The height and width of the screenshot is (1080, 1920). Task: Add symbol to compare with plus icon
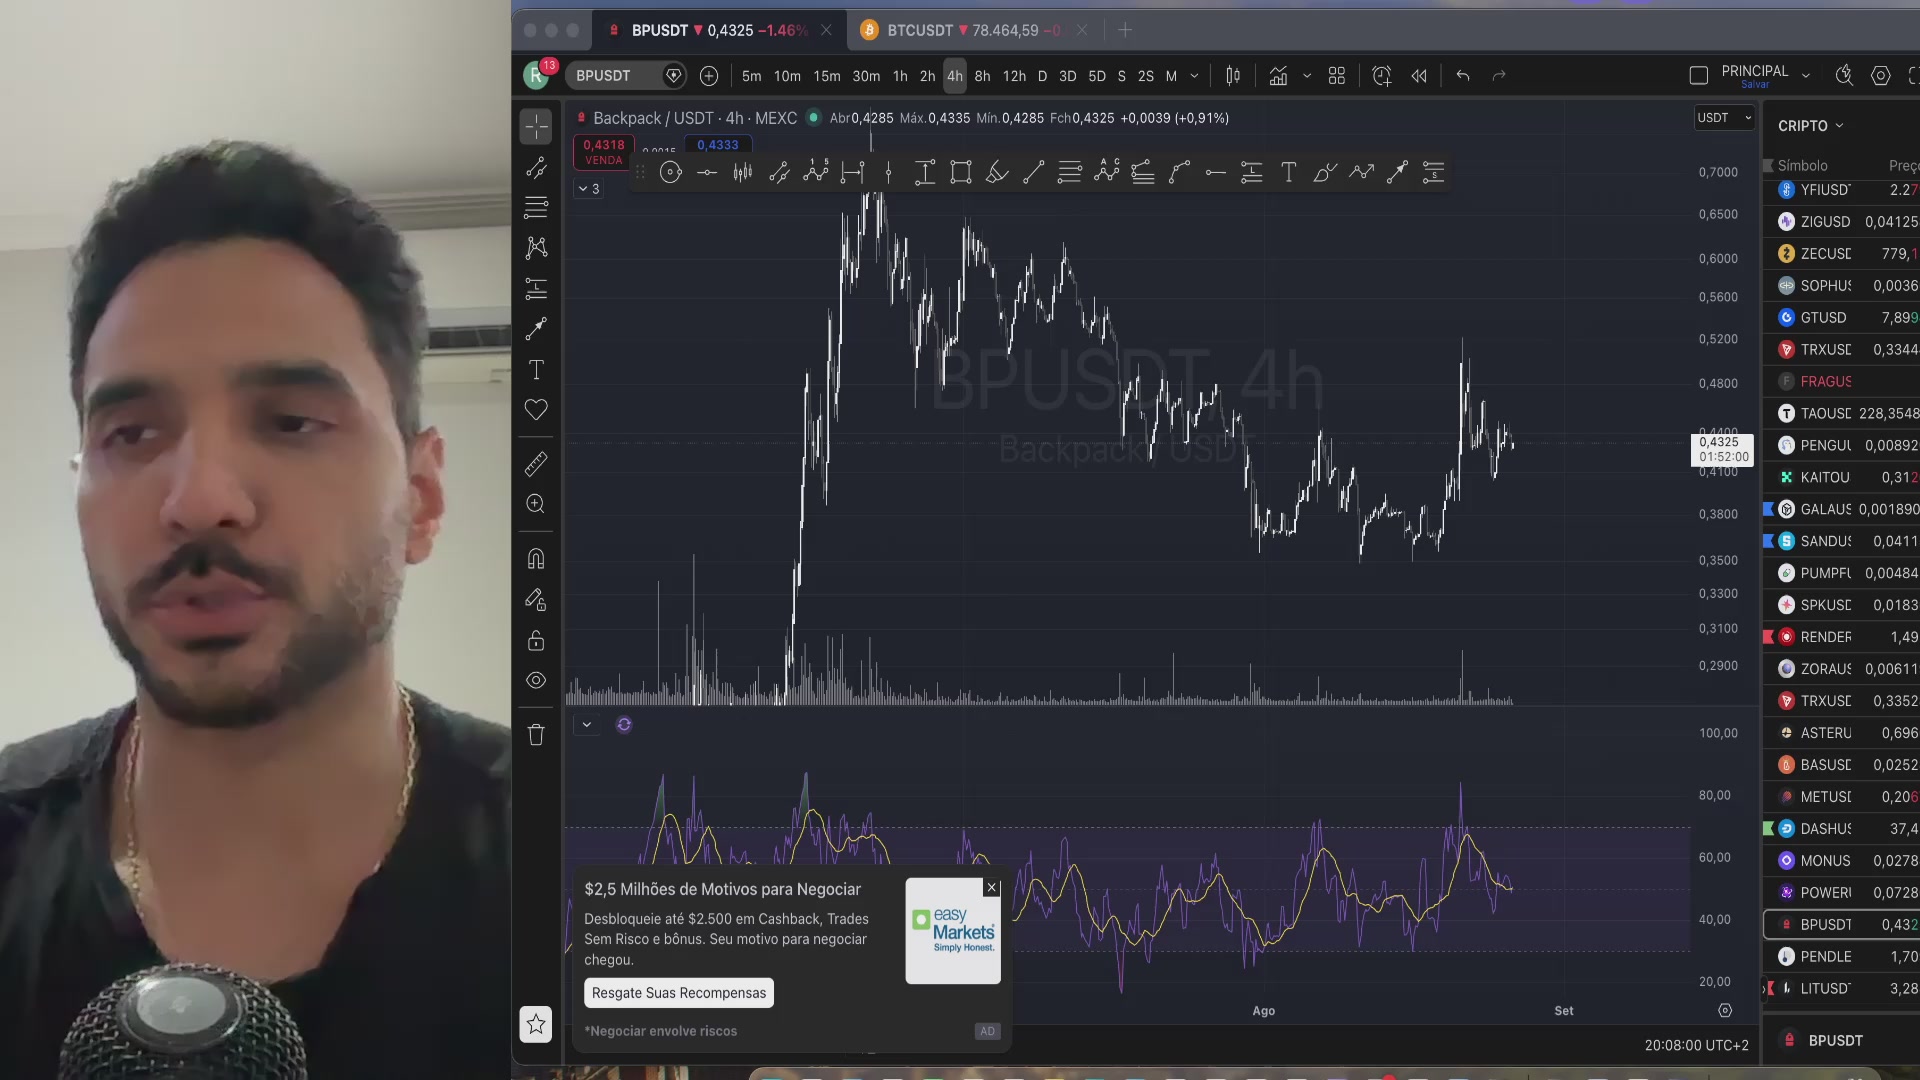tap(709, 76)
